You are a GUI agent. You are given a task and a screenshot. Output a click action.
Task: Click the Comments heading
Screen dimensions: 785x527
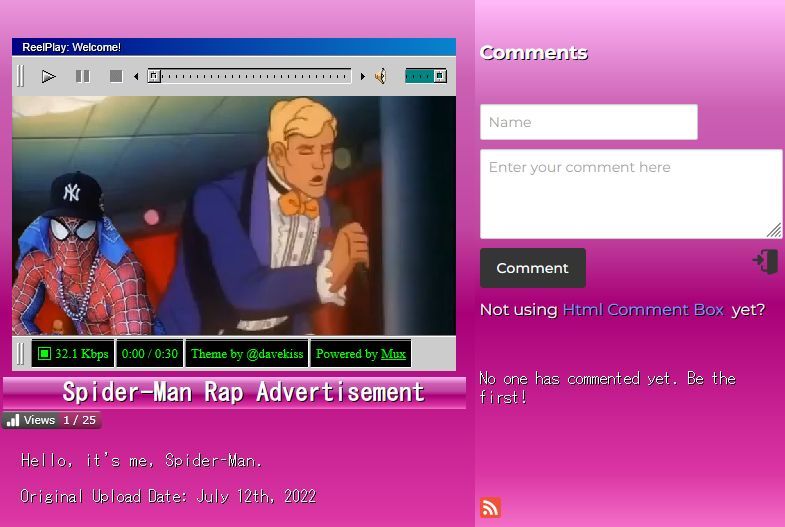534,53
